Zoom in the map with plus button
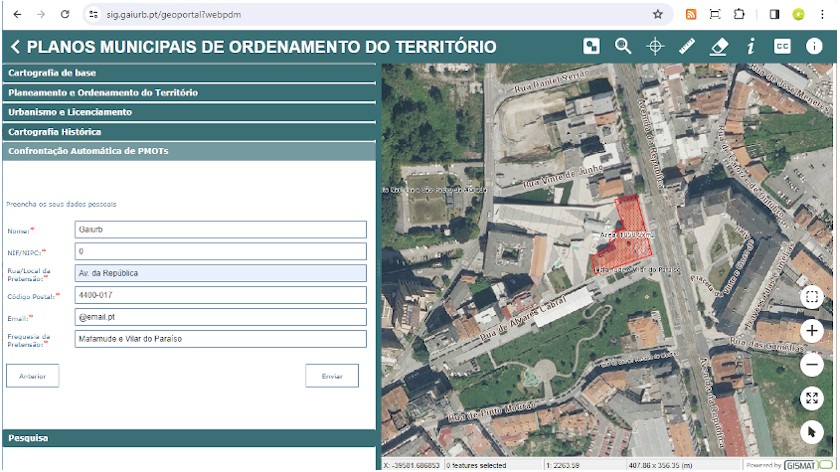Image resolution: width=840 pixels, height=472 pixels. pos(812,331)
